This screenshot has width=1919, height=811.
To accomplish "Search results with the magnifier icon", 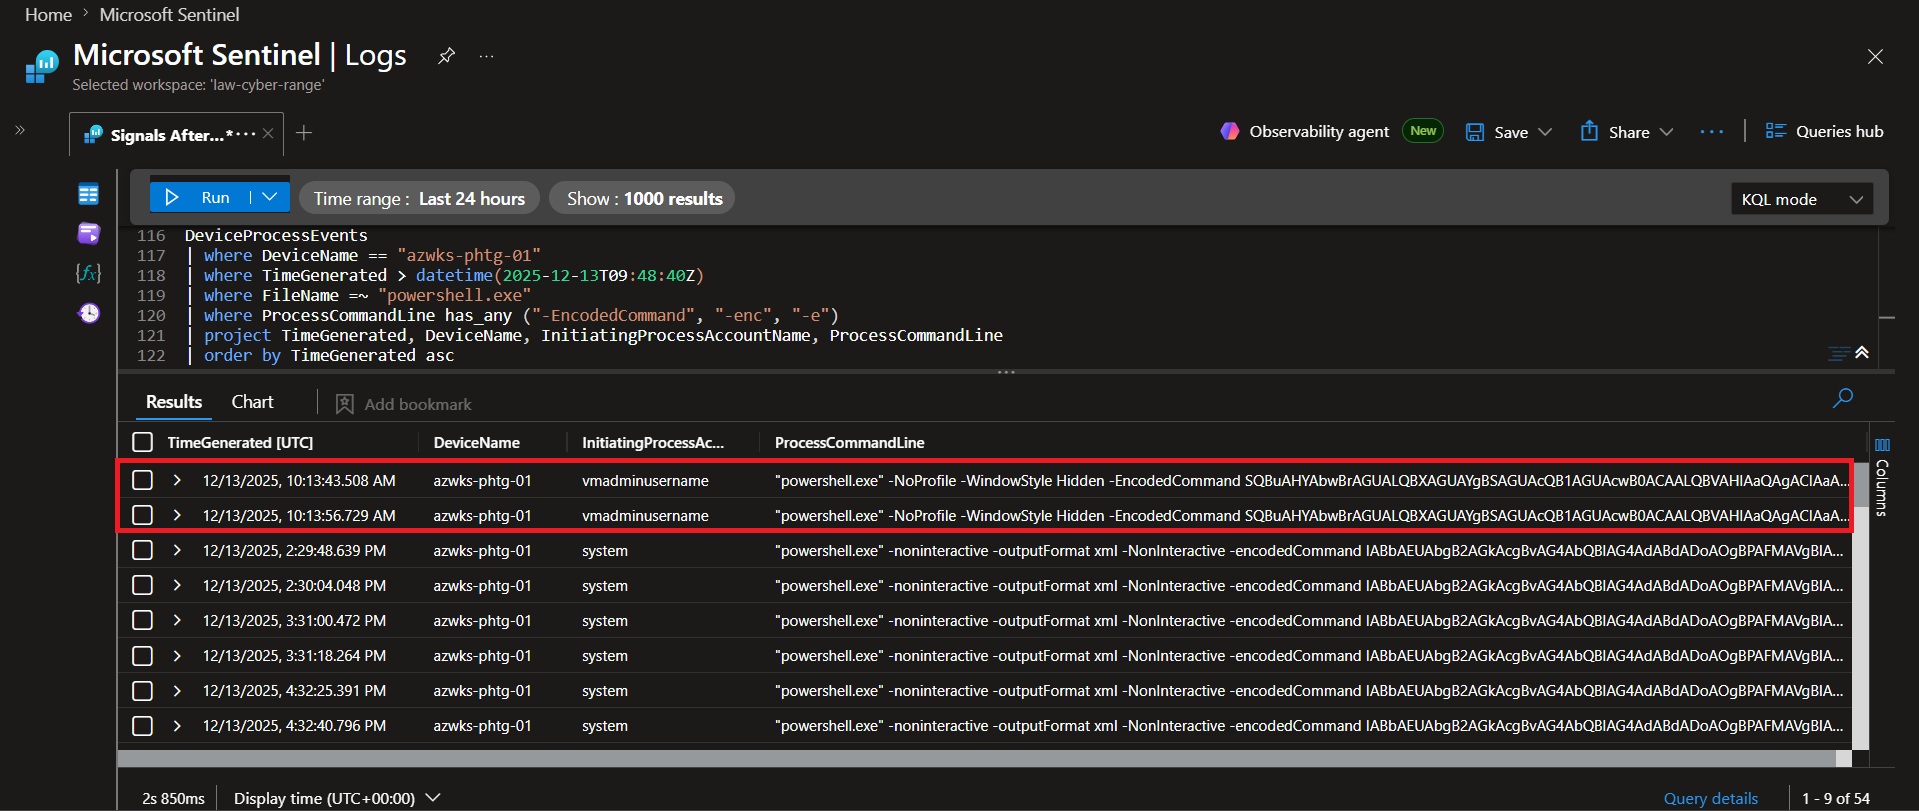I will [1842, 398].
